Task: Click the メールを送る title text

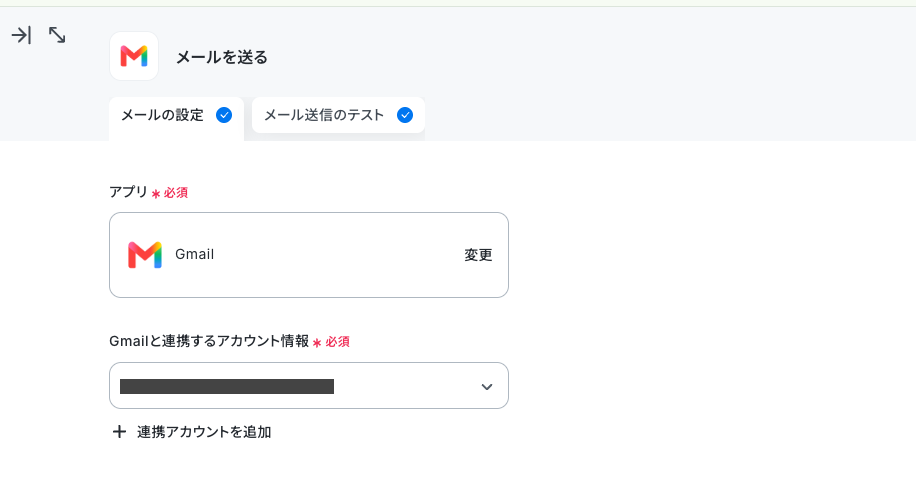Action: 222,57
